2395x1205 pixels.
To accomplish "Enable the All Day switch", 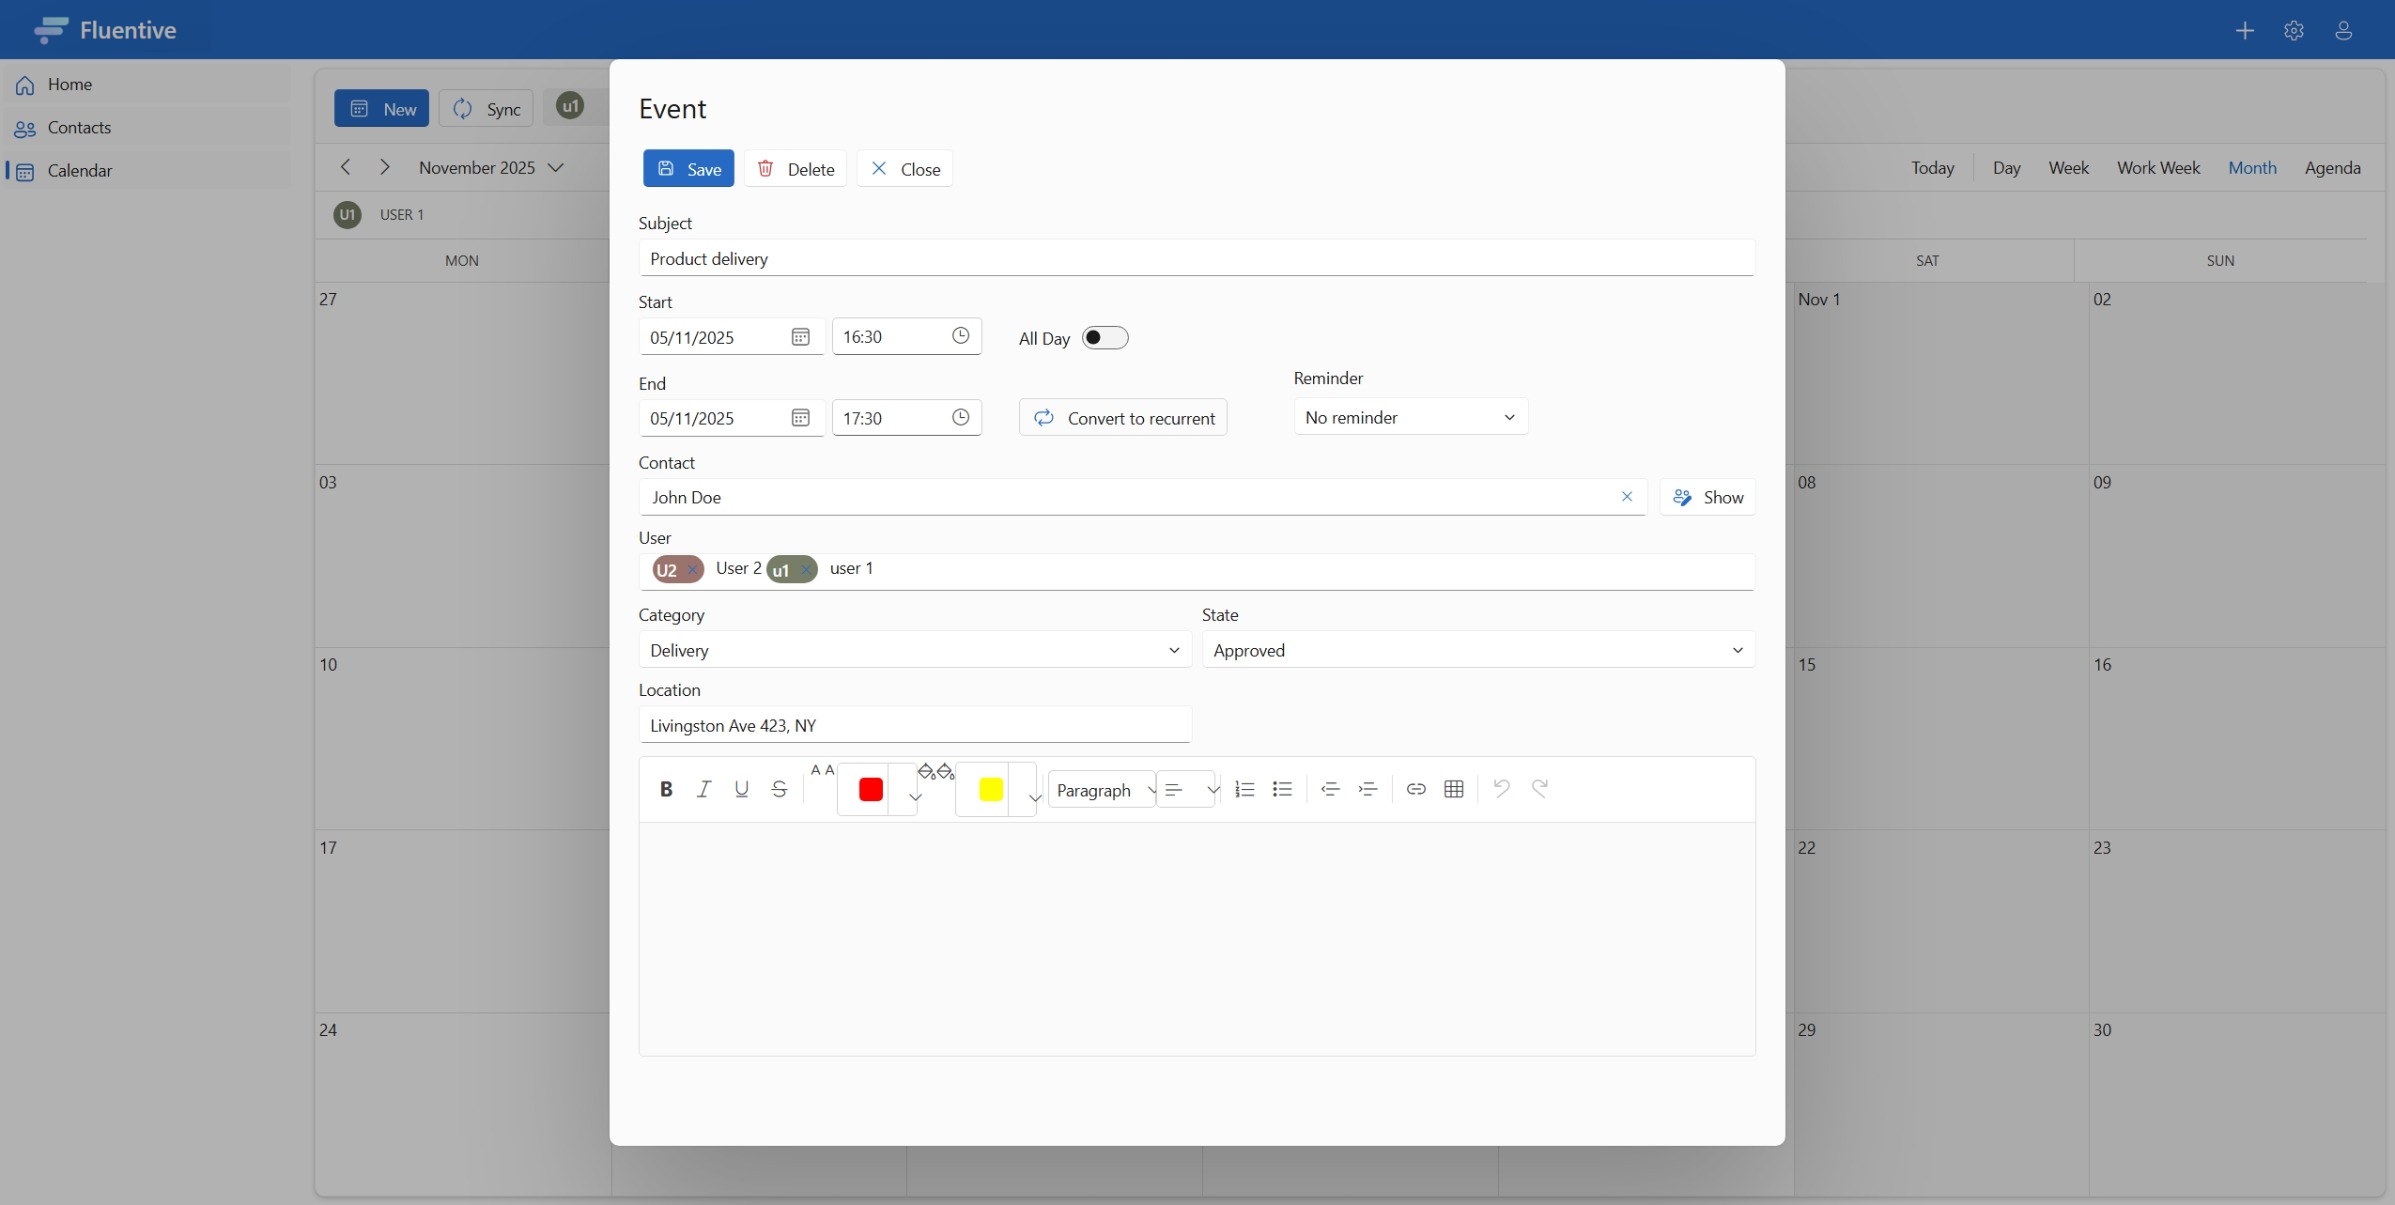I will (x=1105, y=338).
